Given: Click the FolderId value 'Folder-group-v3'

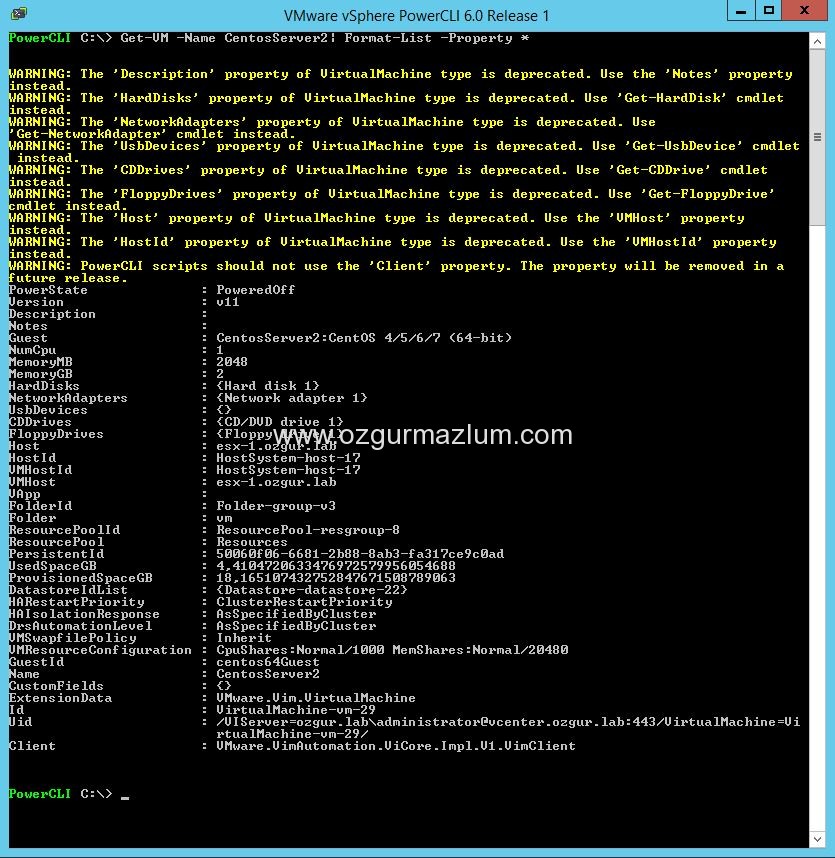Looking at the screenshot, I should click(x=276, y=506).
